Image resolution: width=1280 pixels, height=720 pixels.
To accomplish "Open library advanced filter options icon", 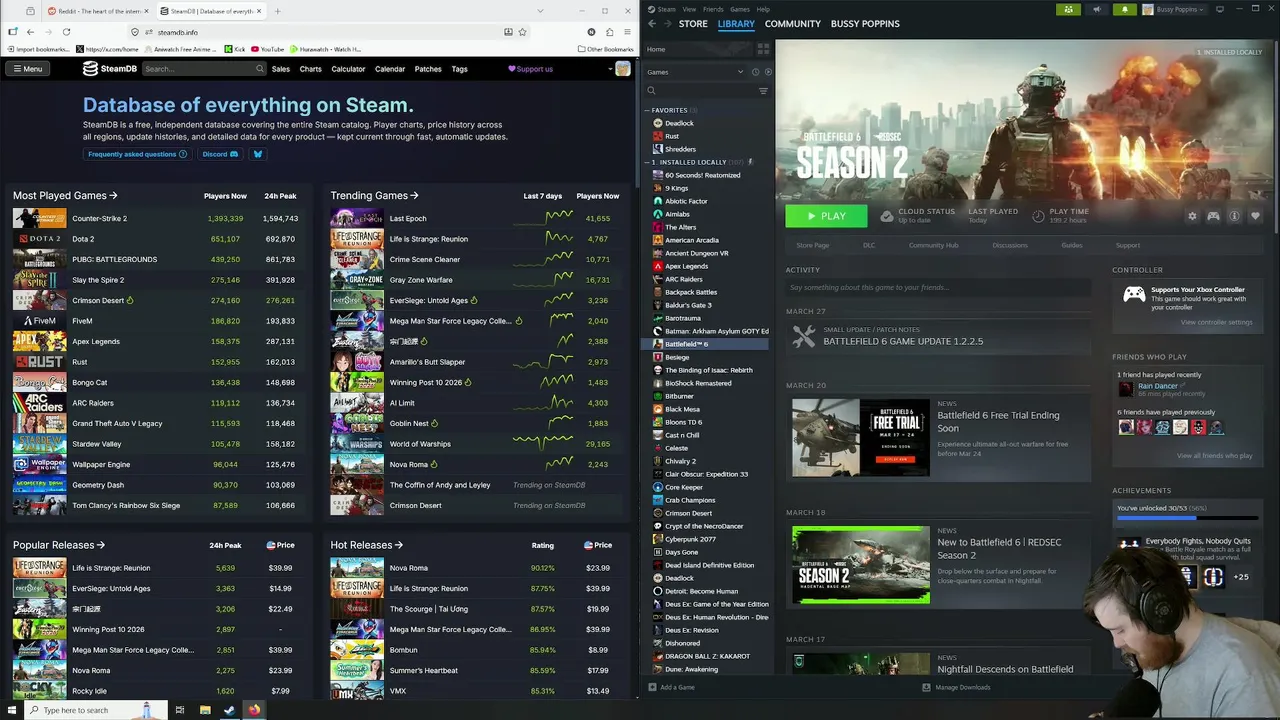I will pos(763,91).
